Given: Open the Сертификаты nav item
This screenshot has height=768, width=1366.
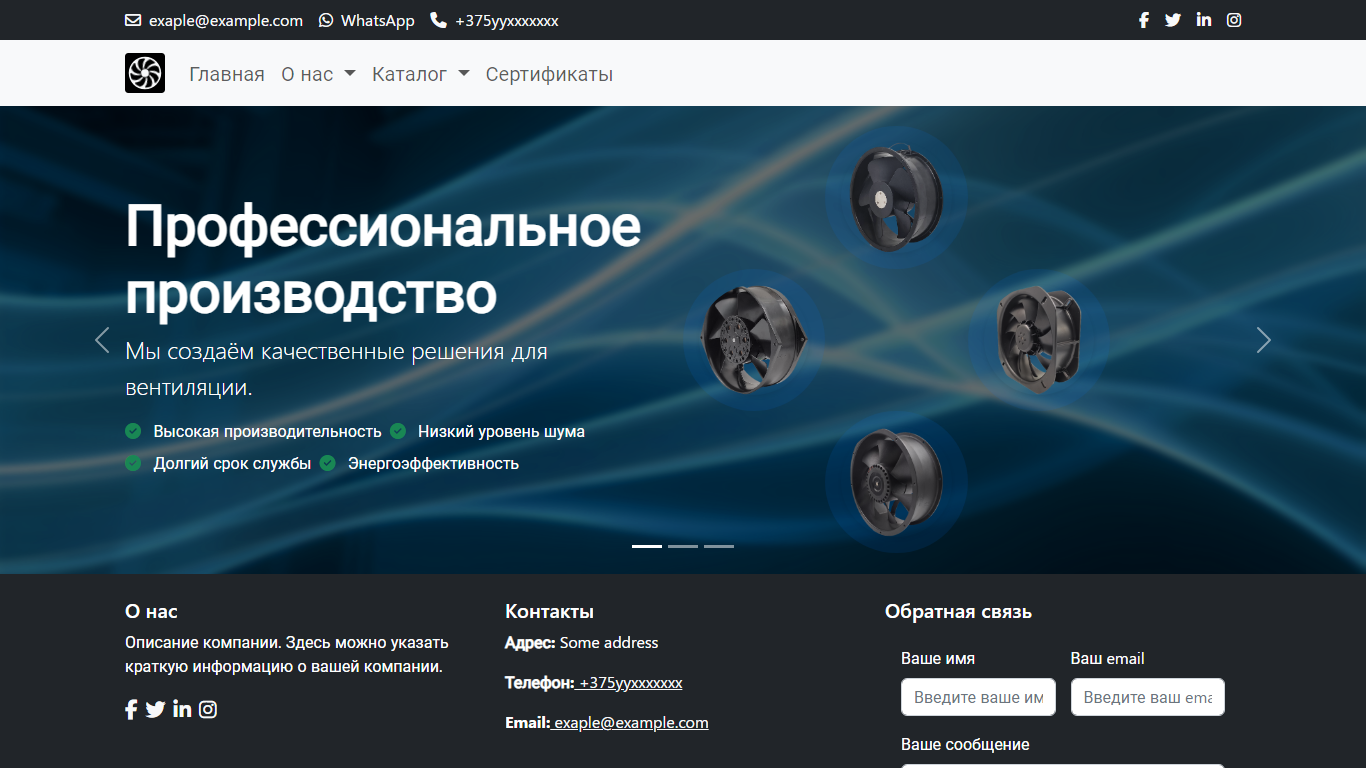Looking at the screenshot, I should (x=549, y=74).
